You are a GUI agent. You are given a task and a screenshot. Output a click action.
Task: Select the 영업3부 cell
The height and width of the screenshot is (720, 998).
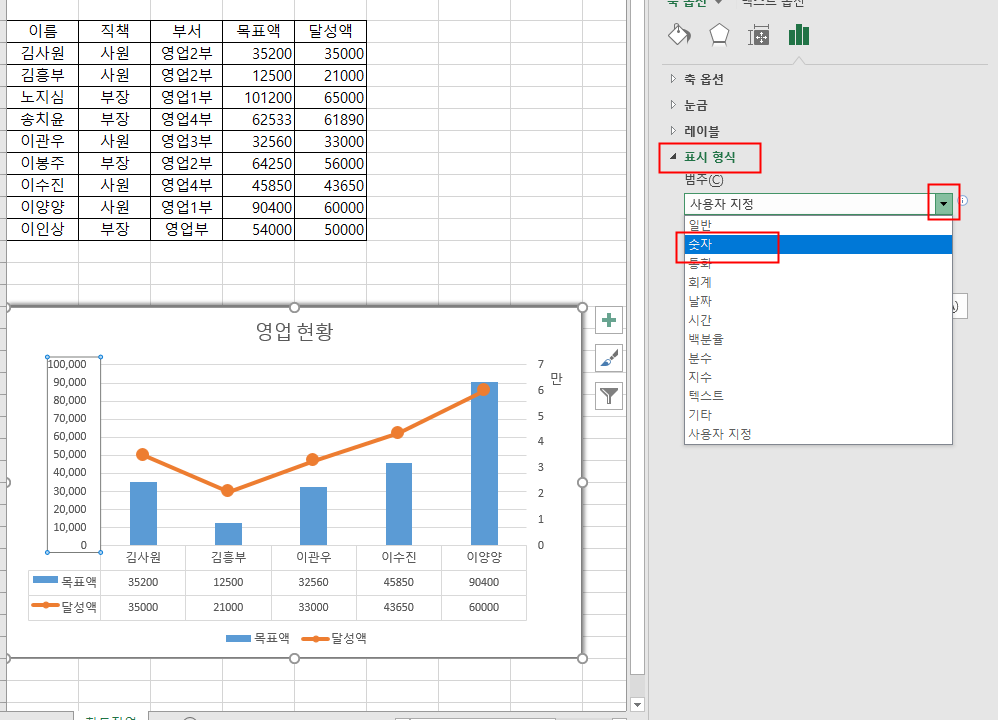coord(186,141)
